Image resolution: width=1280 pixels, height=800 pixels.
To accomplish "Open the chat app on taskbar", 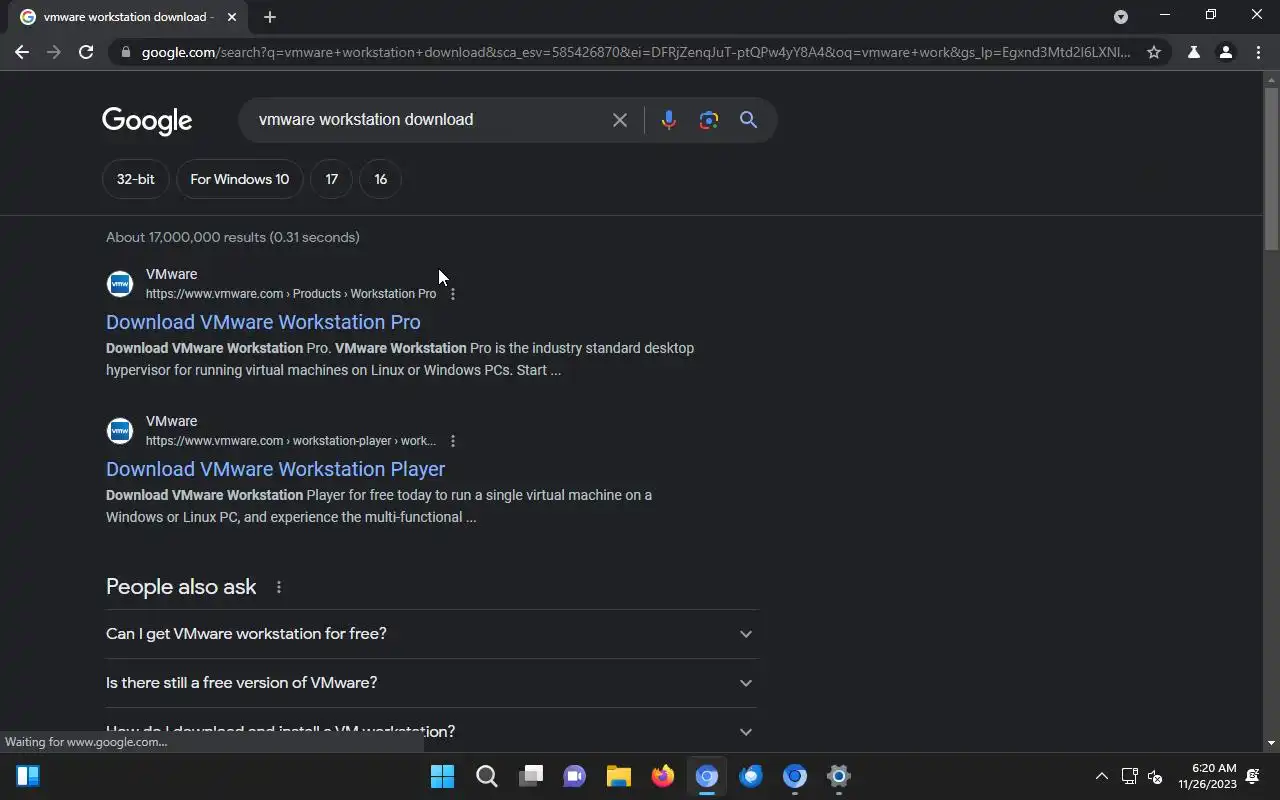I will tap(575, 776).
